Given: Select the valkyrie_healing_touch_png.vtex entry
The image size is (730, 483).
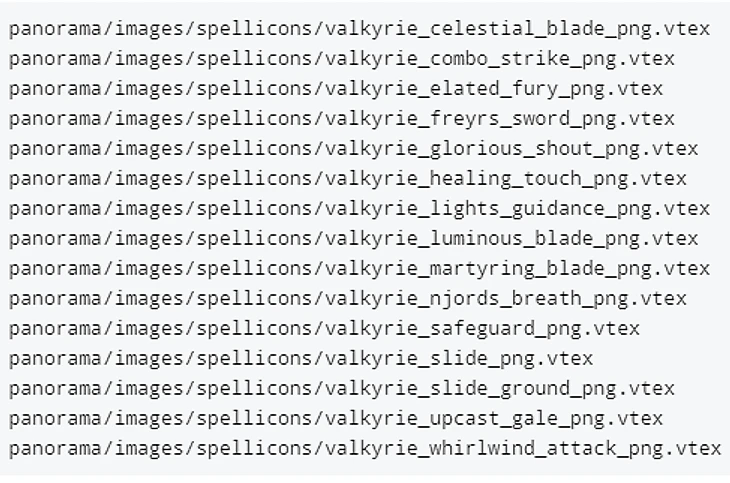Looking at the screenshot, I should pyautogui.click(x=348, y=179).
